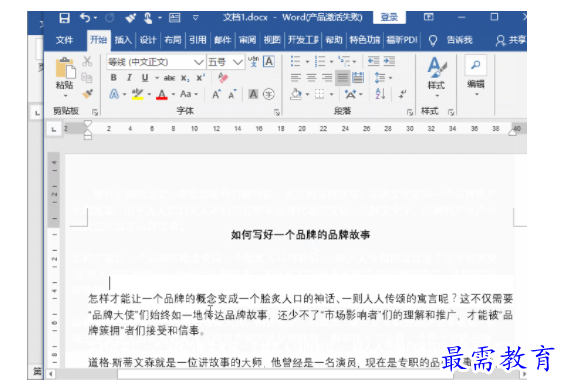Toggle bold formatting

click(x=113, y=78)
